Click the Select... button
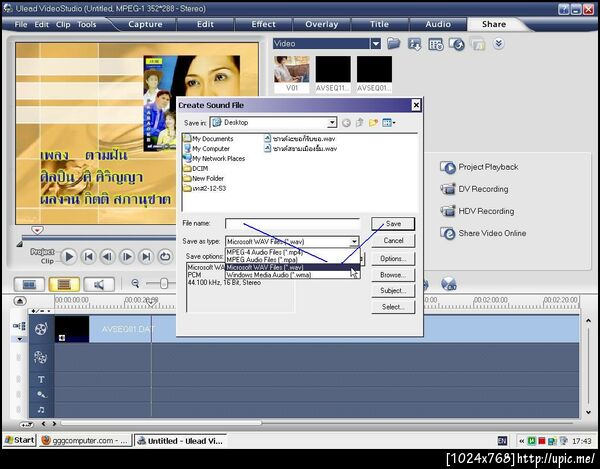600x469 pixels. 393,307
